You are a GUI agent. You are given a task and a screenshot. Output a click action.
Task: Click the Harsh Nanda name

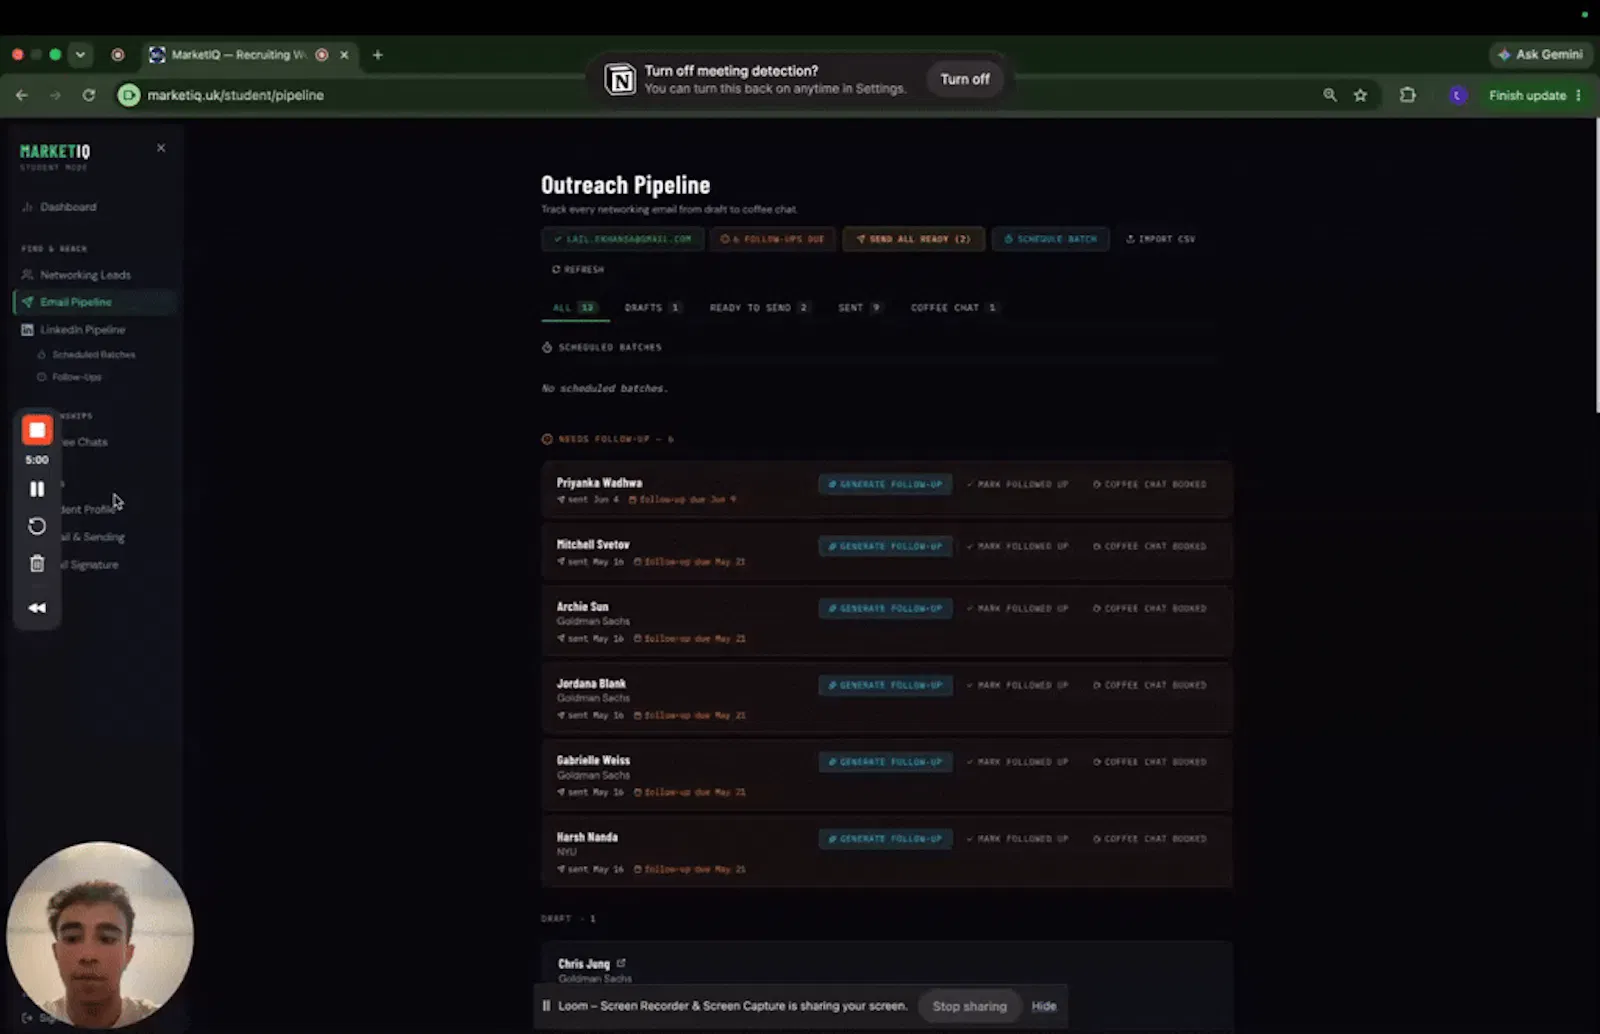587,838
